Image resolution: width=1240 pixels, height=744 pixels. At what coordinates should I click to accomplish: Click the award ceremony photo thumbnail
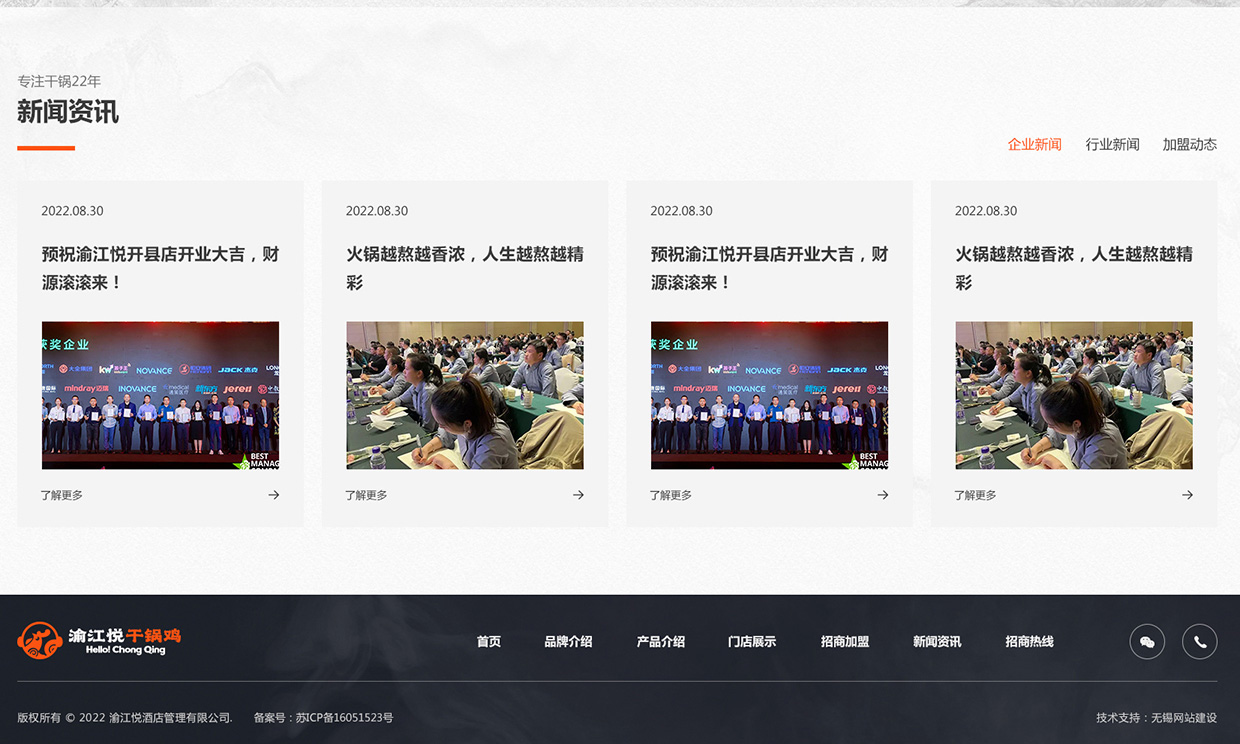[160, 395]
